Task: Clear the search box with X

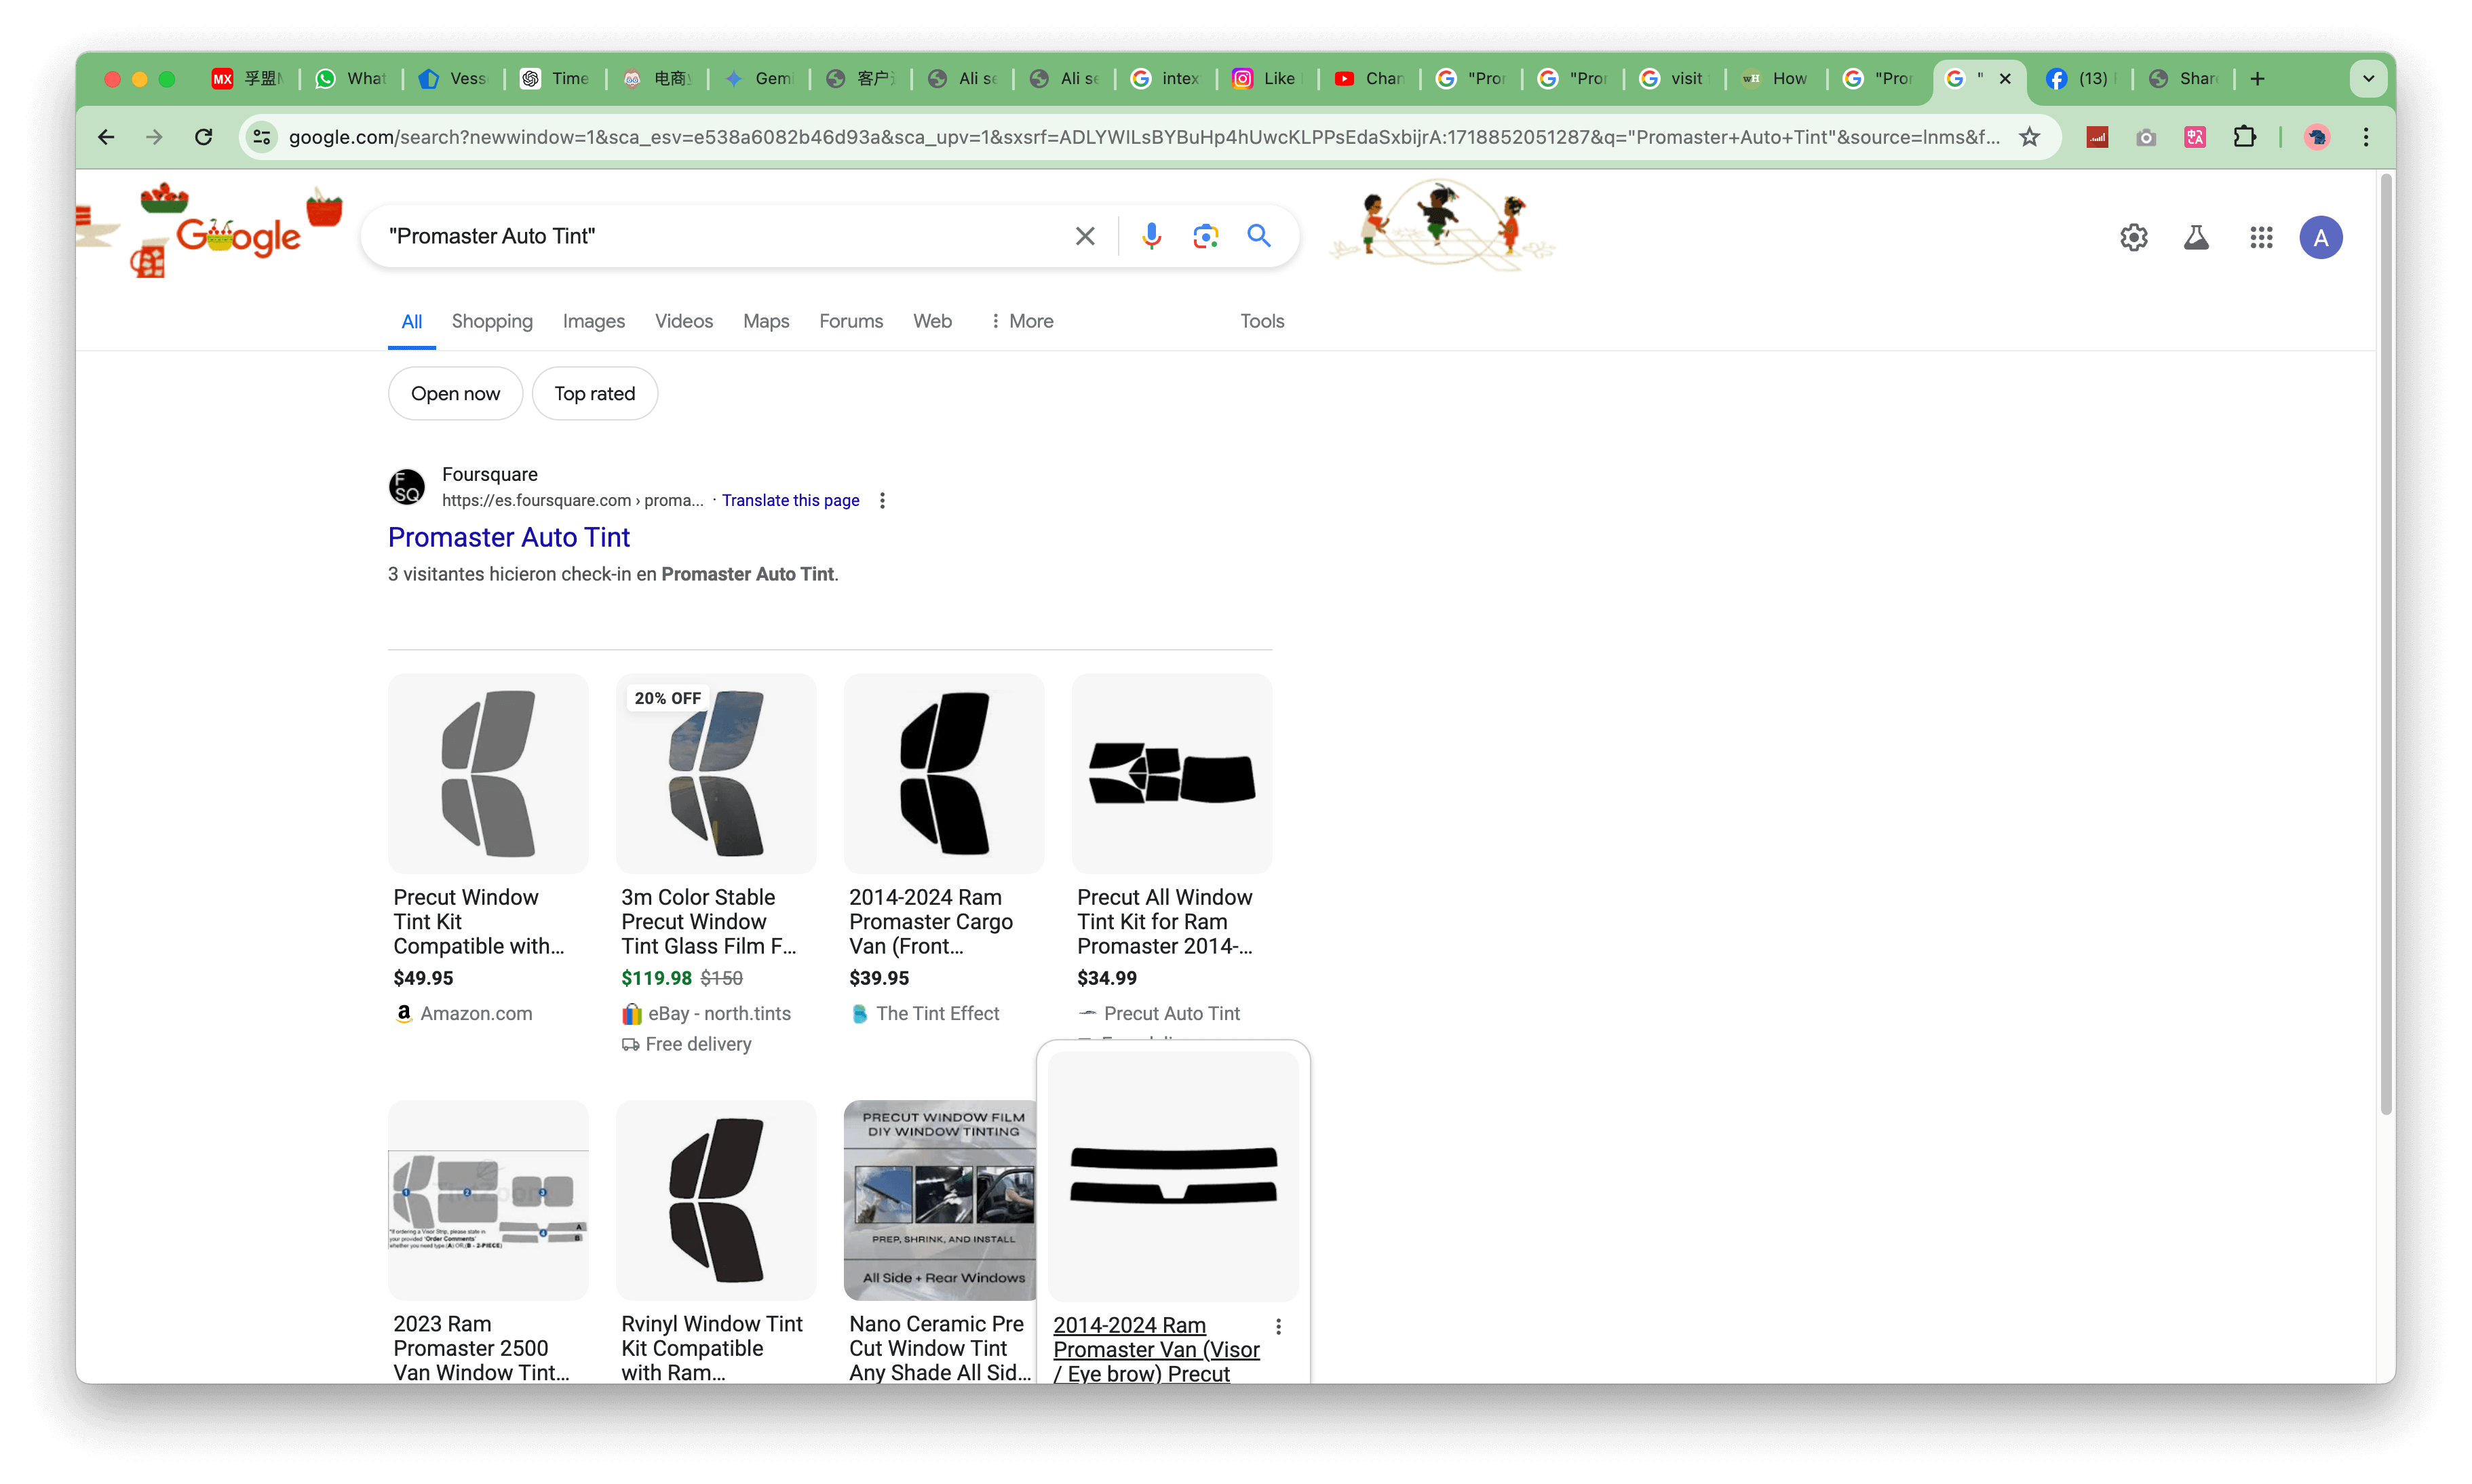Action: pyautogui.click(x=1085, y=236)
